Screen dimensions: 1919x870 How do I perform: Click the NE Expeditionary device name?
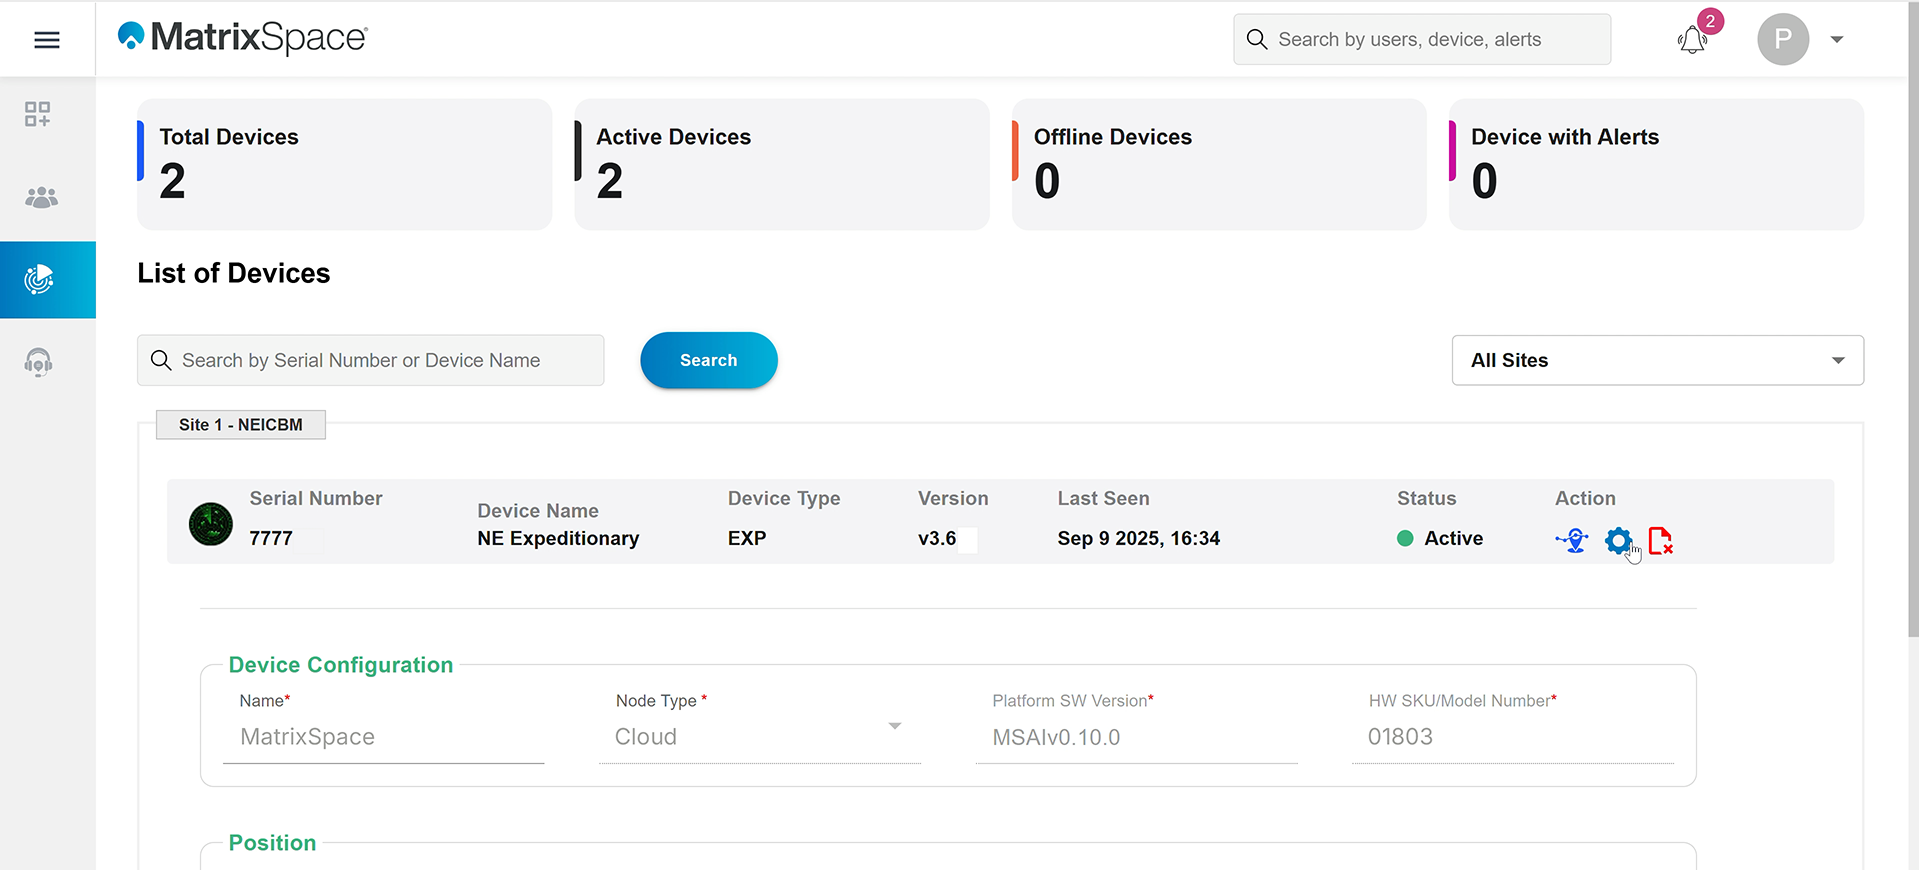click(558, 538)
